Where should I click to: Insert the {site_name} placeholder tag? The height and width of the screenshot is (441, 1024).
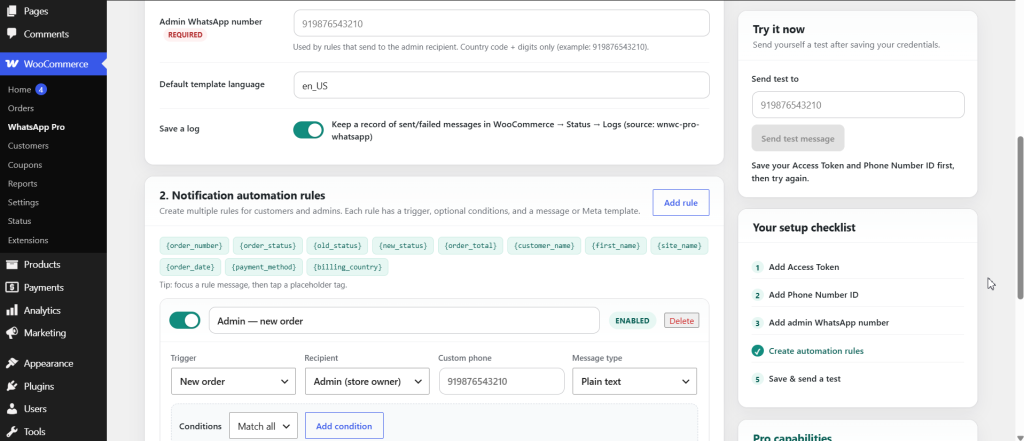tap(680, 246)
